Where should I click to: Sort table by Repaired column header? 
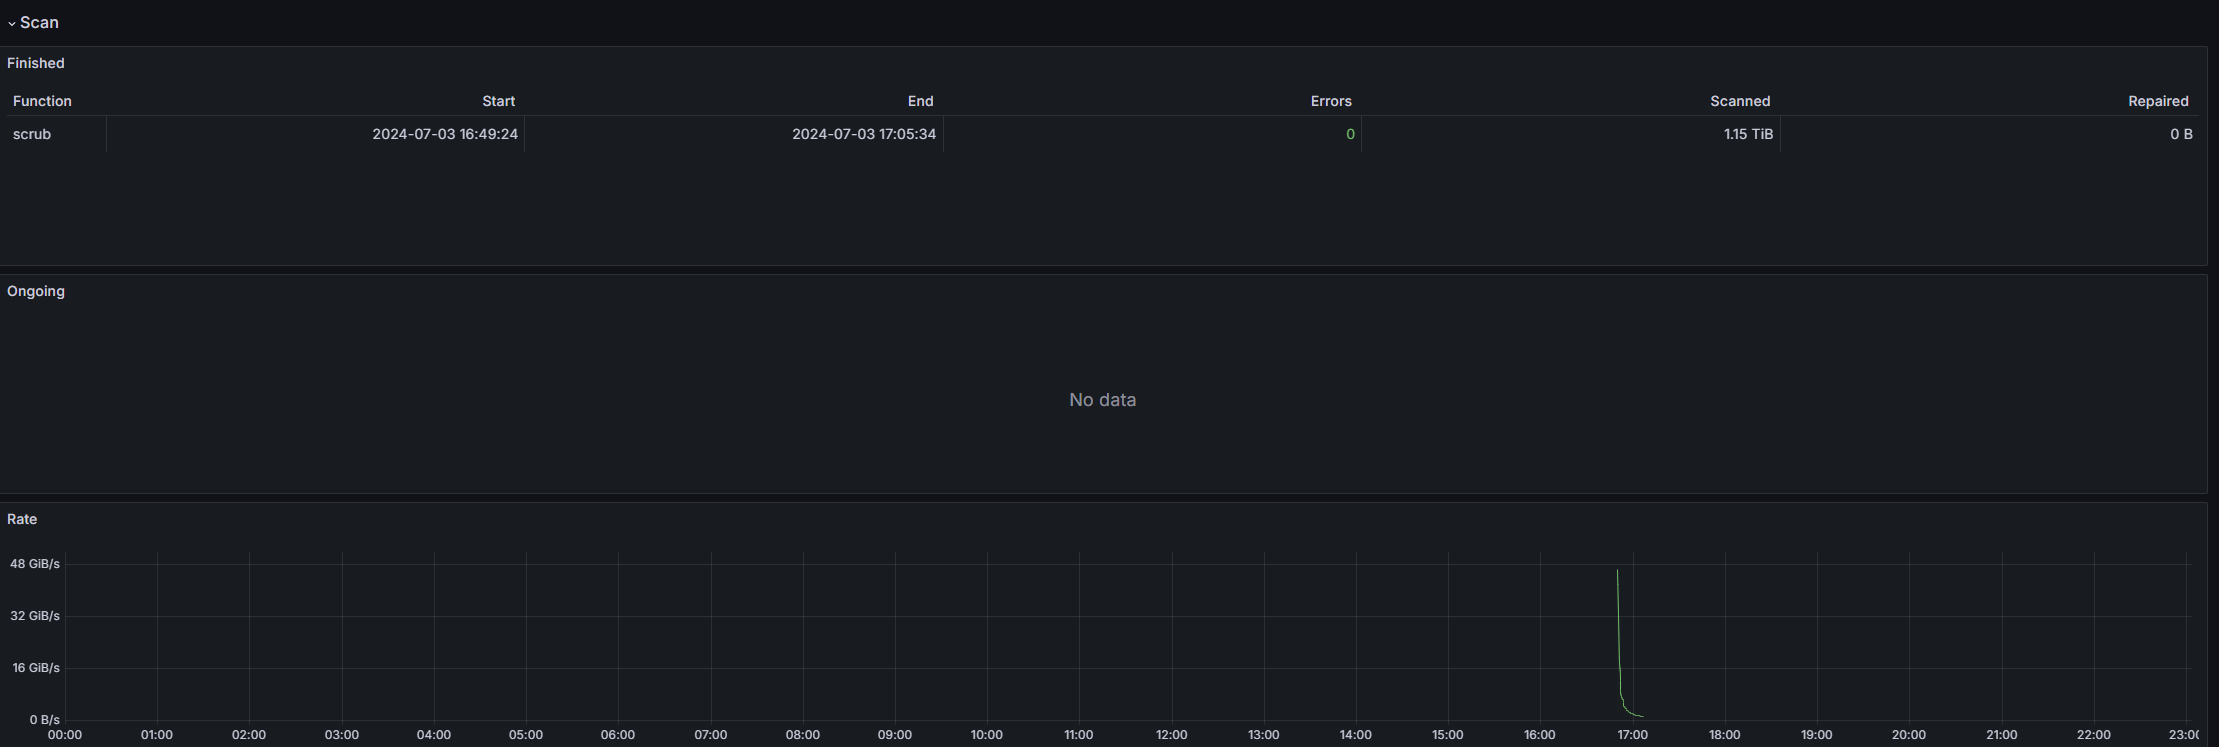[x=2157, y=101]
